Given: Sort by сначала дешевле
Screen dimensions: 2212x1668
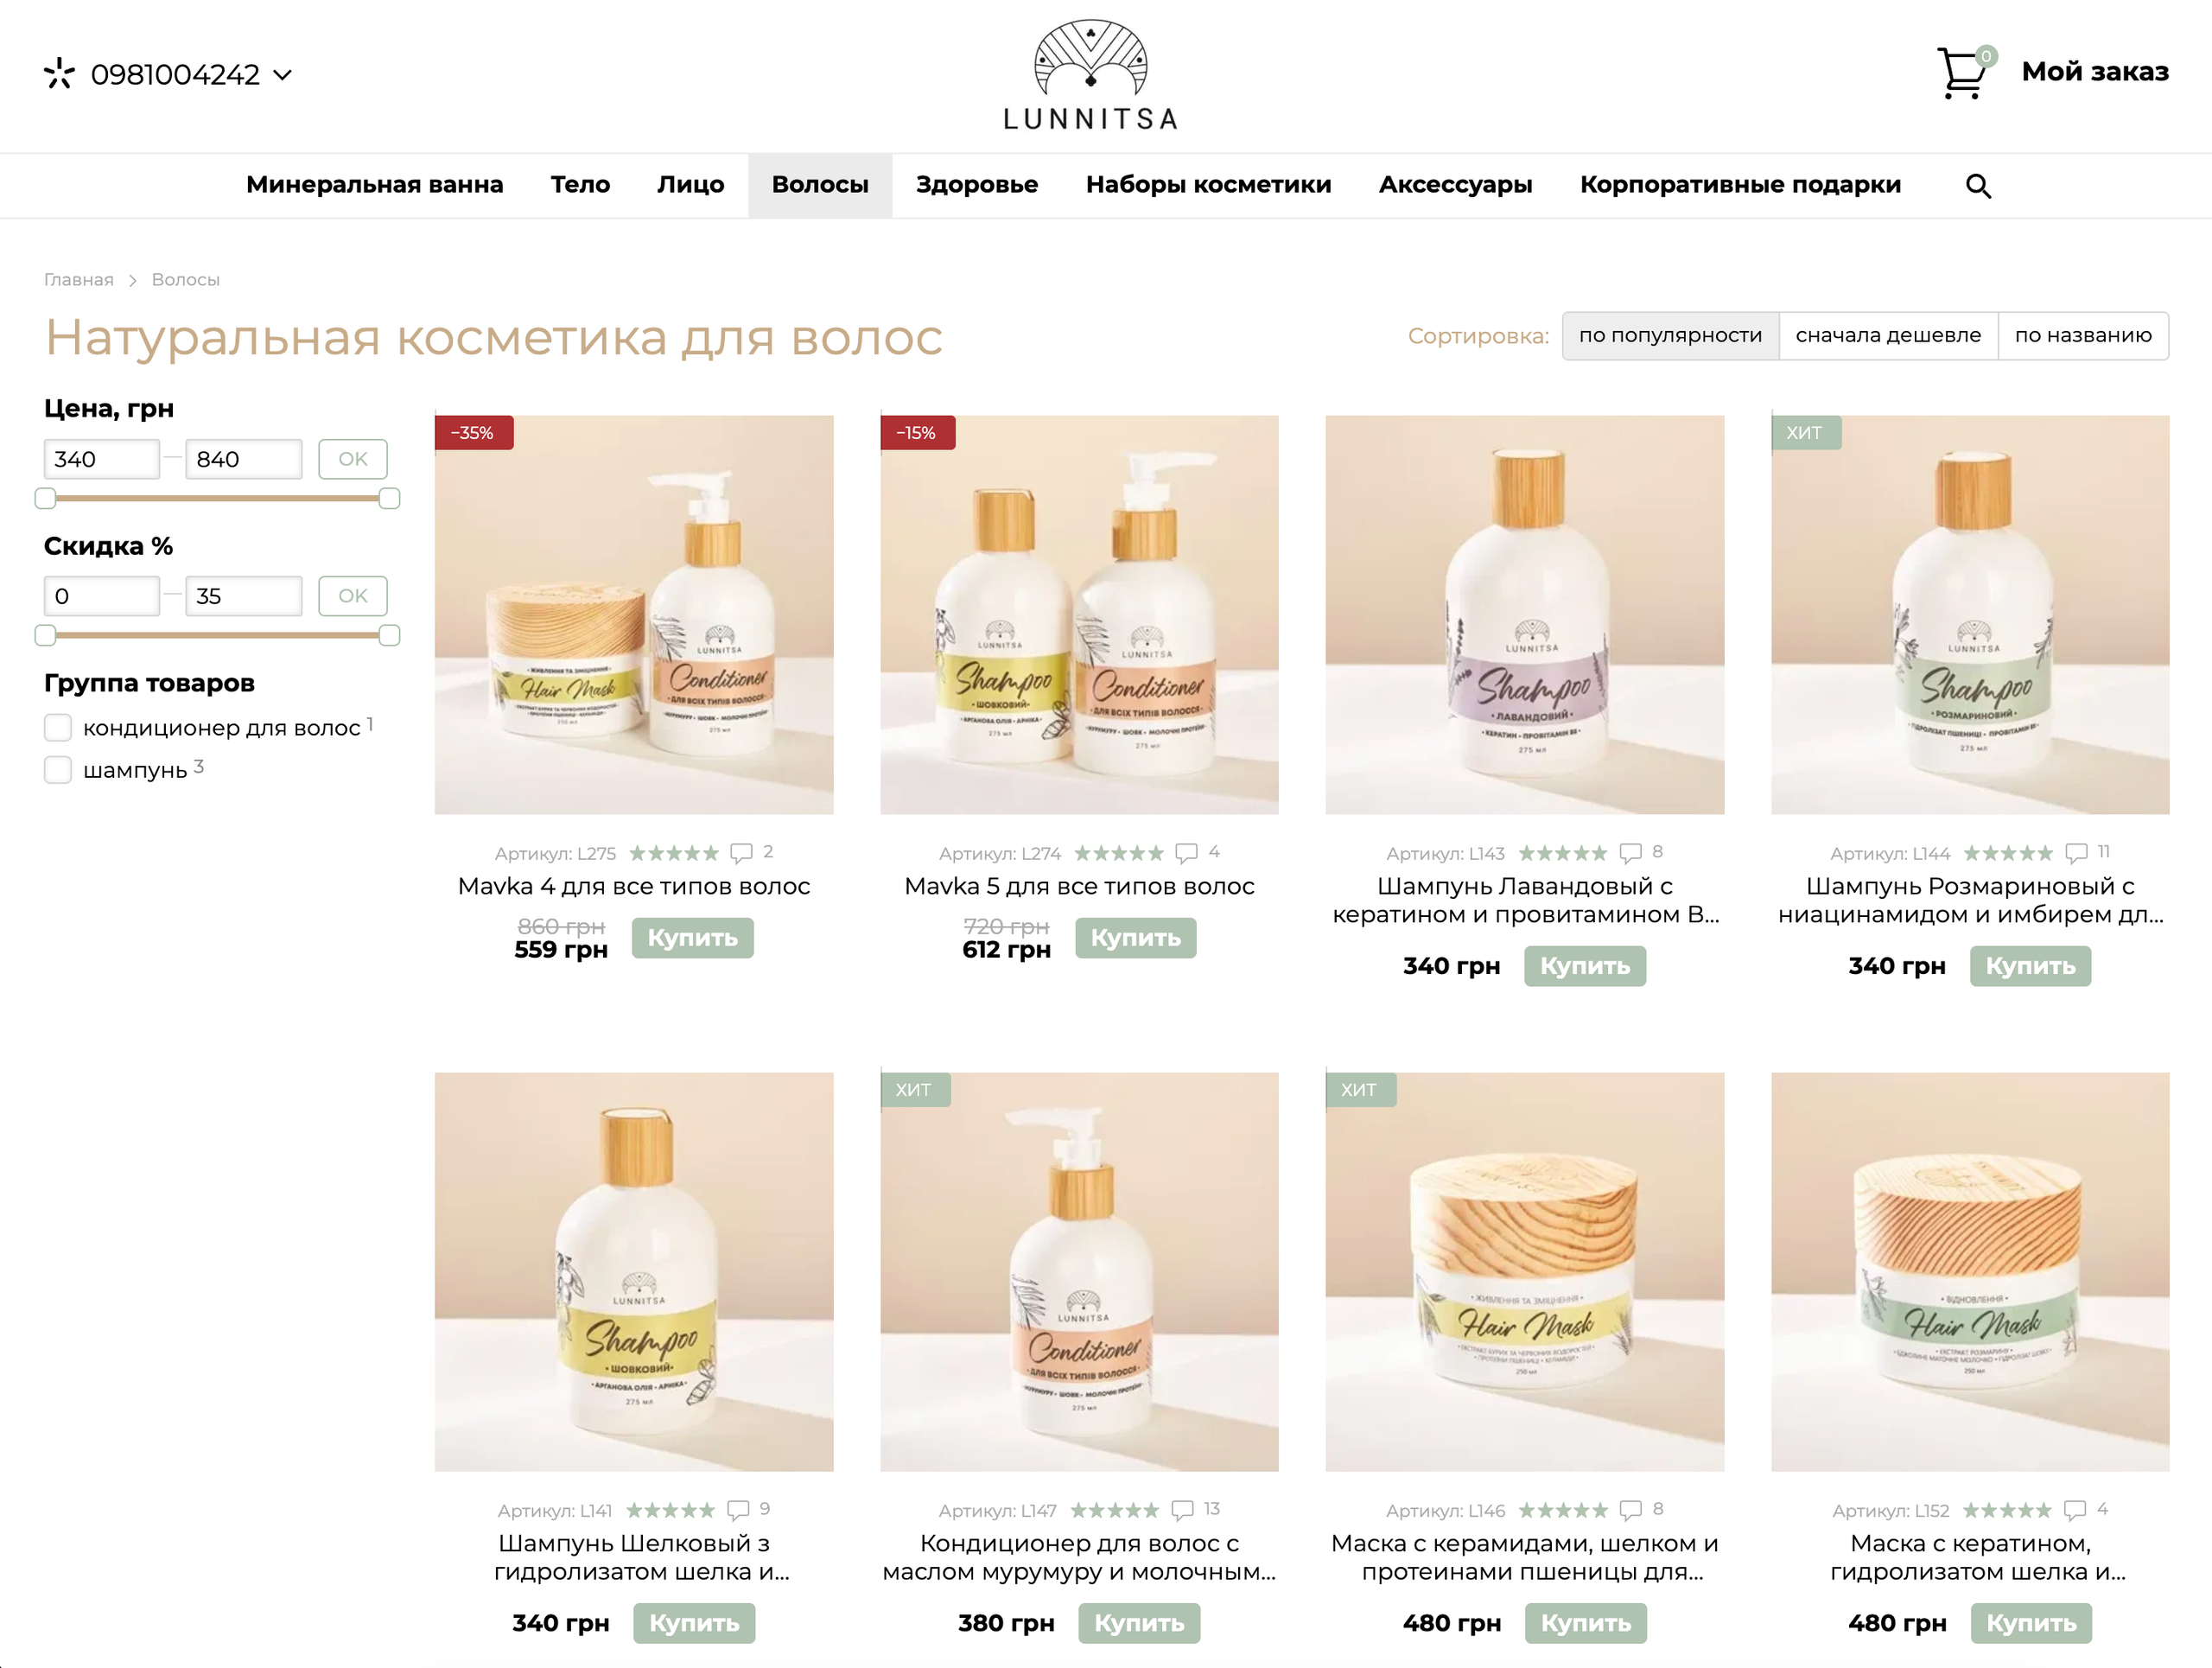Looking at the screenshot, I should coord(1888,336).
